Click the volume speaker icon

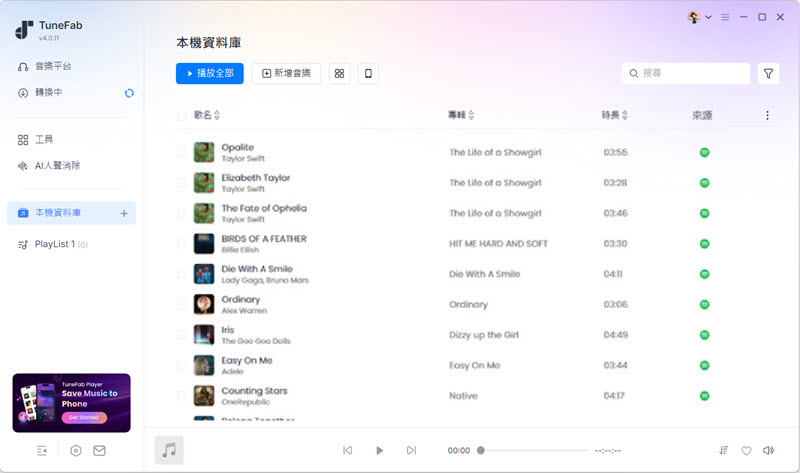click(768, 450)
